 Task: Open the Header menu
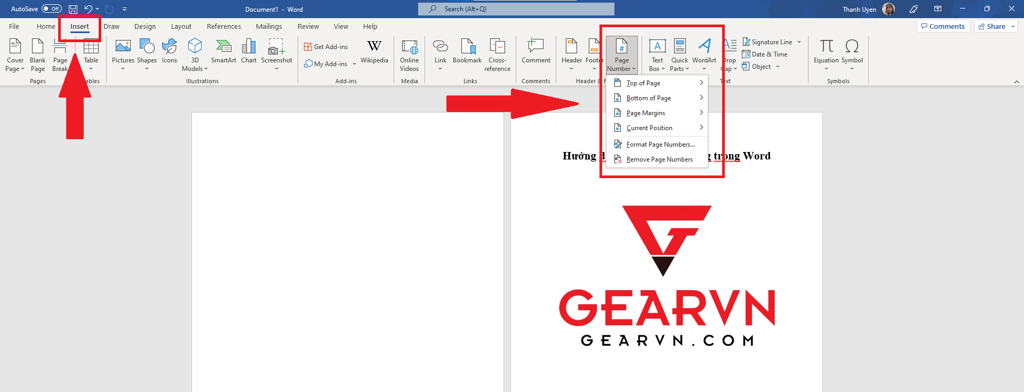[x=571, y=55]
